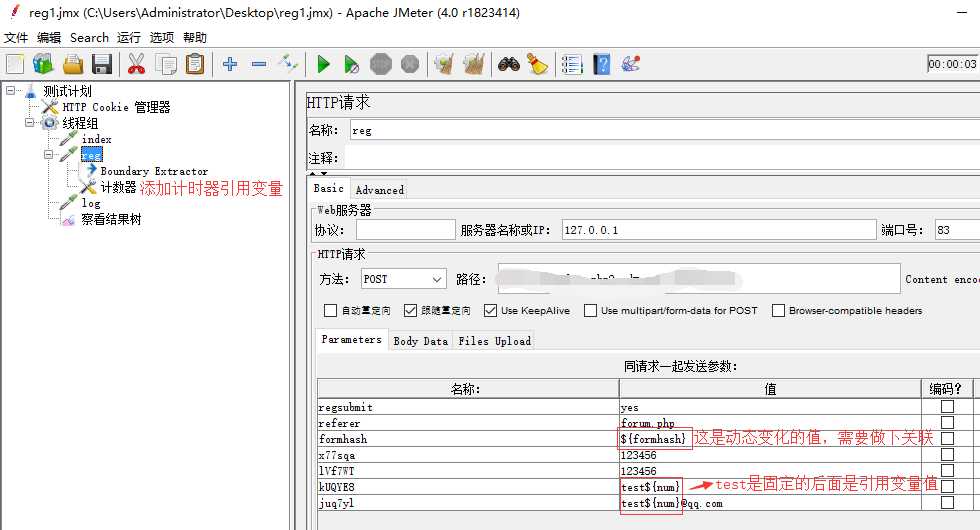
Task: Select the HTTP Cookie 管理器 node
Action: pyautogui.click(x=116, y=107)
